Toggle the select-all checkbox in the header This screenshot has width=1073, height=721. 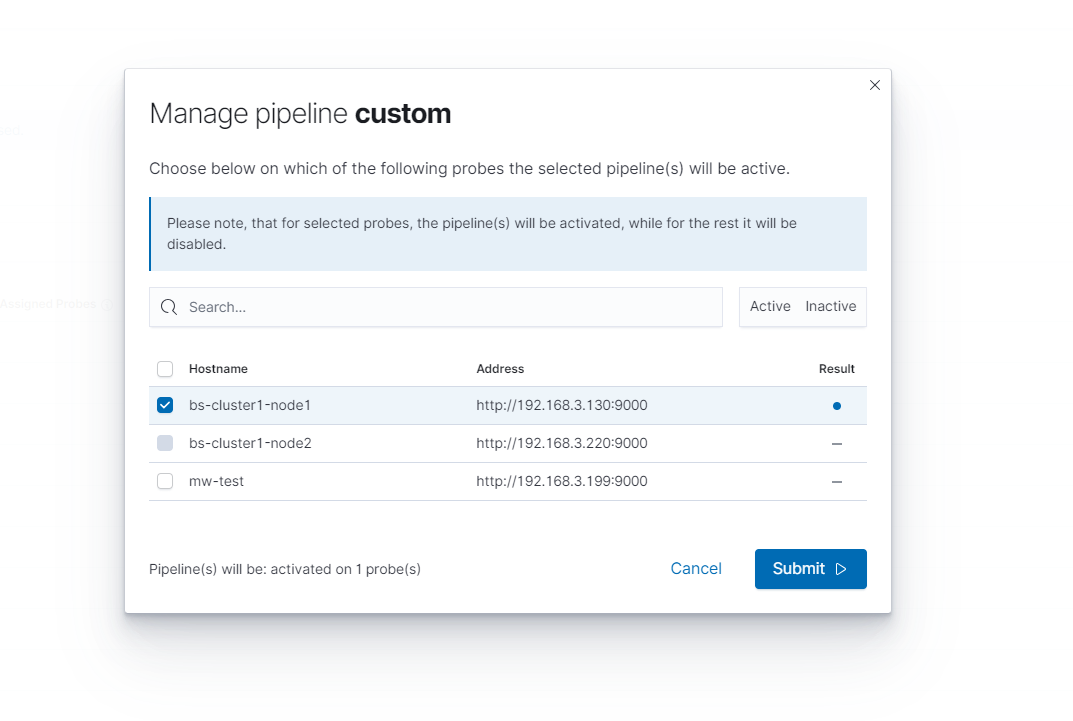pos(165,369)
